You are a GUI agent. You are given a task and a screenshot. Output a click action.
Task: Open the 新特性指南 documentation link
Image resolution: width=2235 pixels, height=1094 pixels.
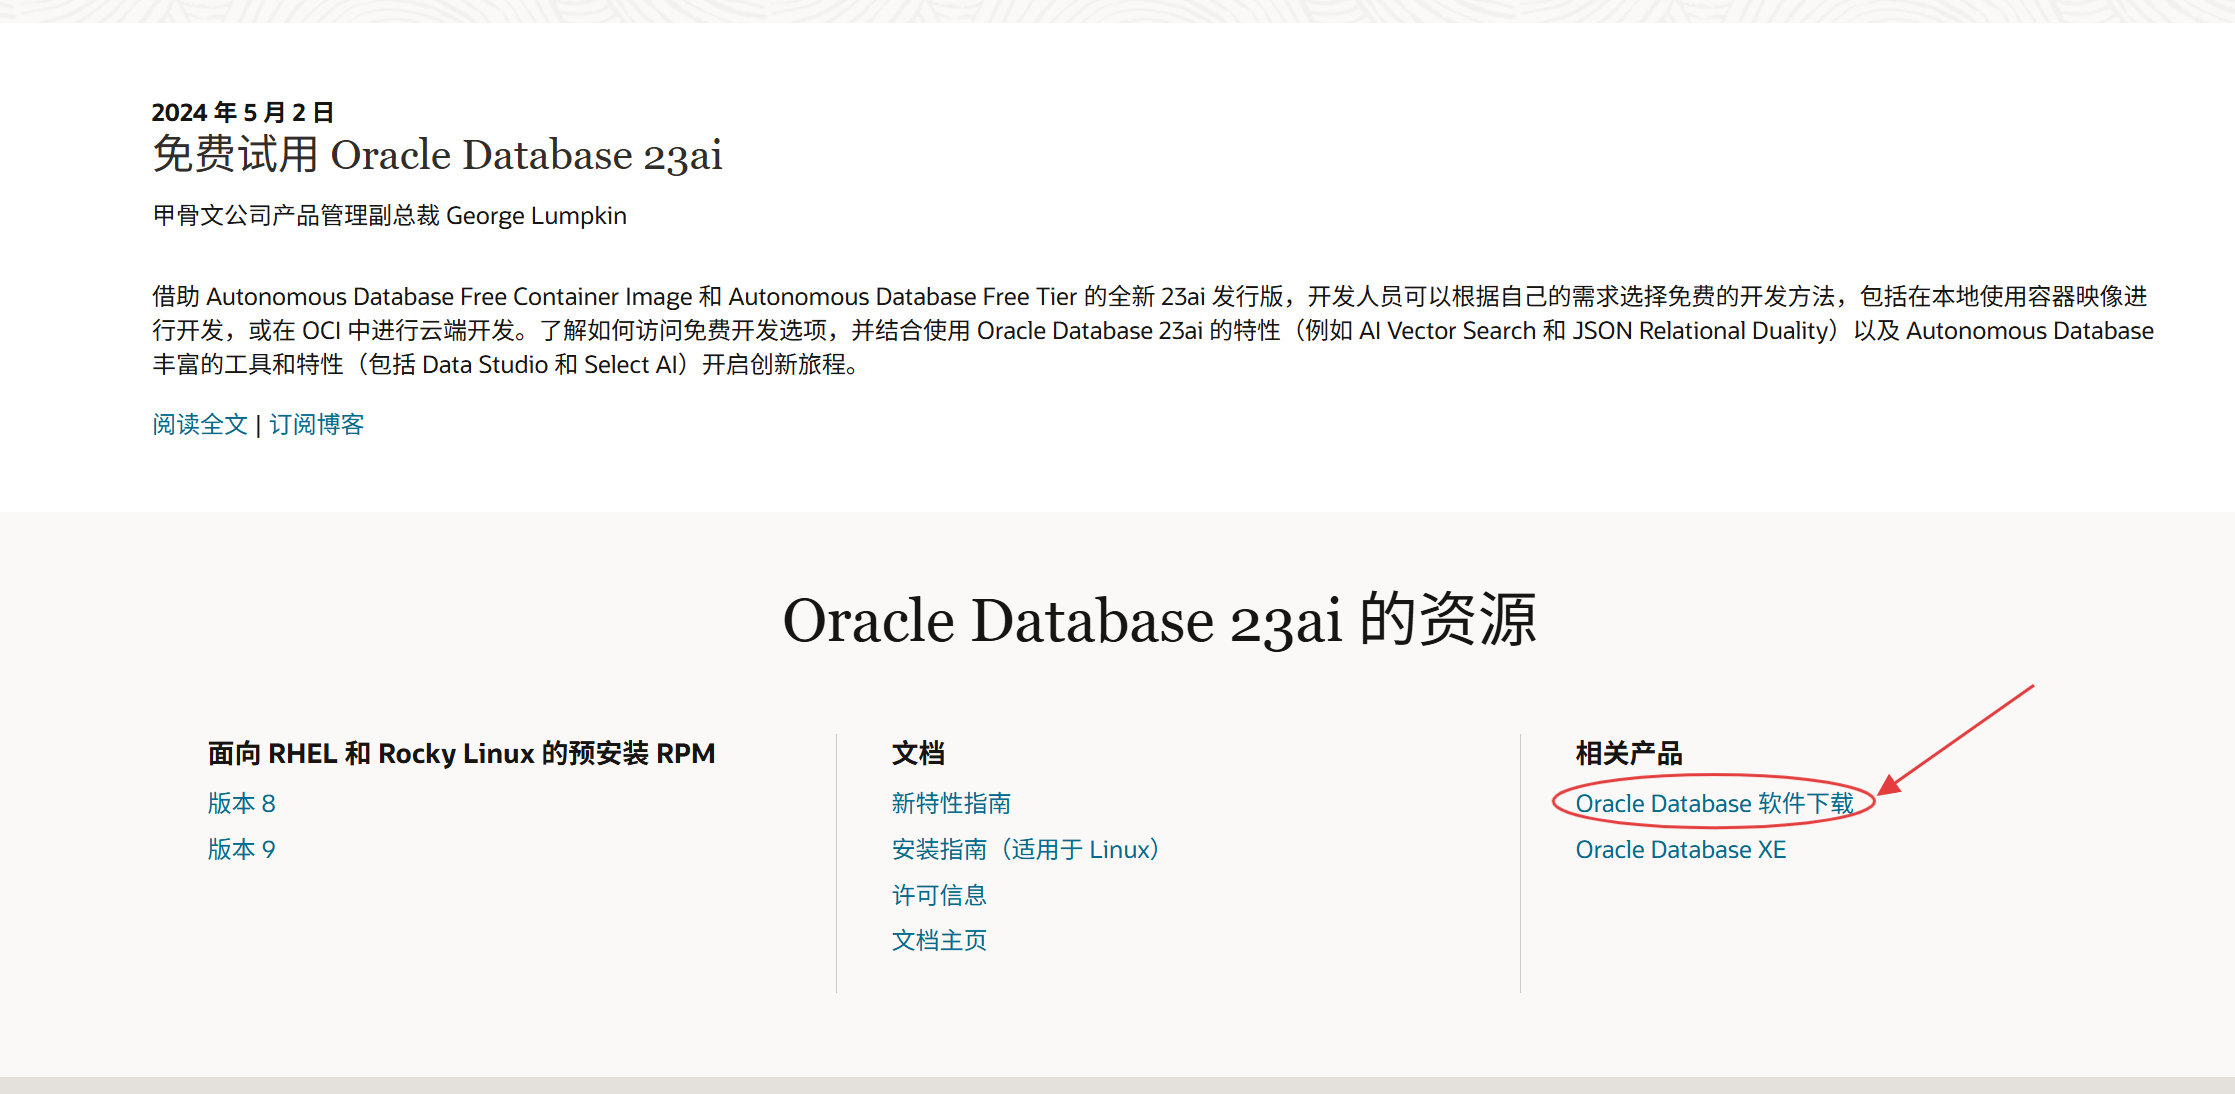[x=950, y=803]
